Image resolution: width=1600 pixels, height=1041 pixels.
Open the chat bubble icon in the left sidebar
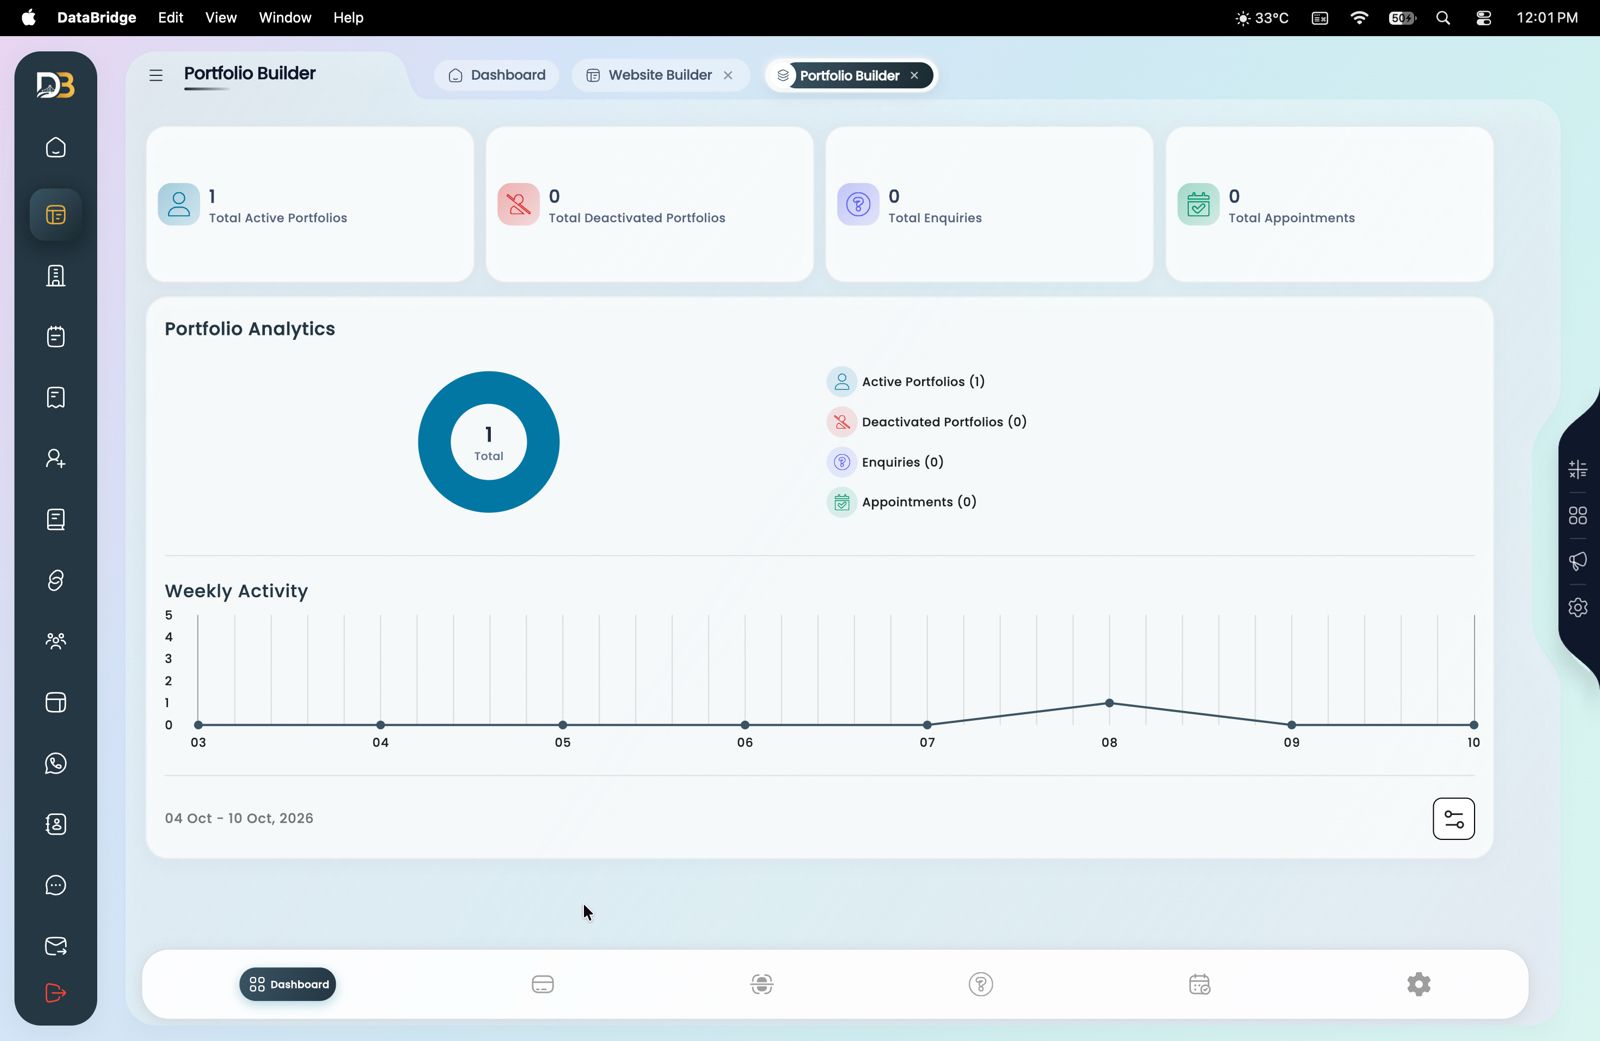[x=56, y=886]
